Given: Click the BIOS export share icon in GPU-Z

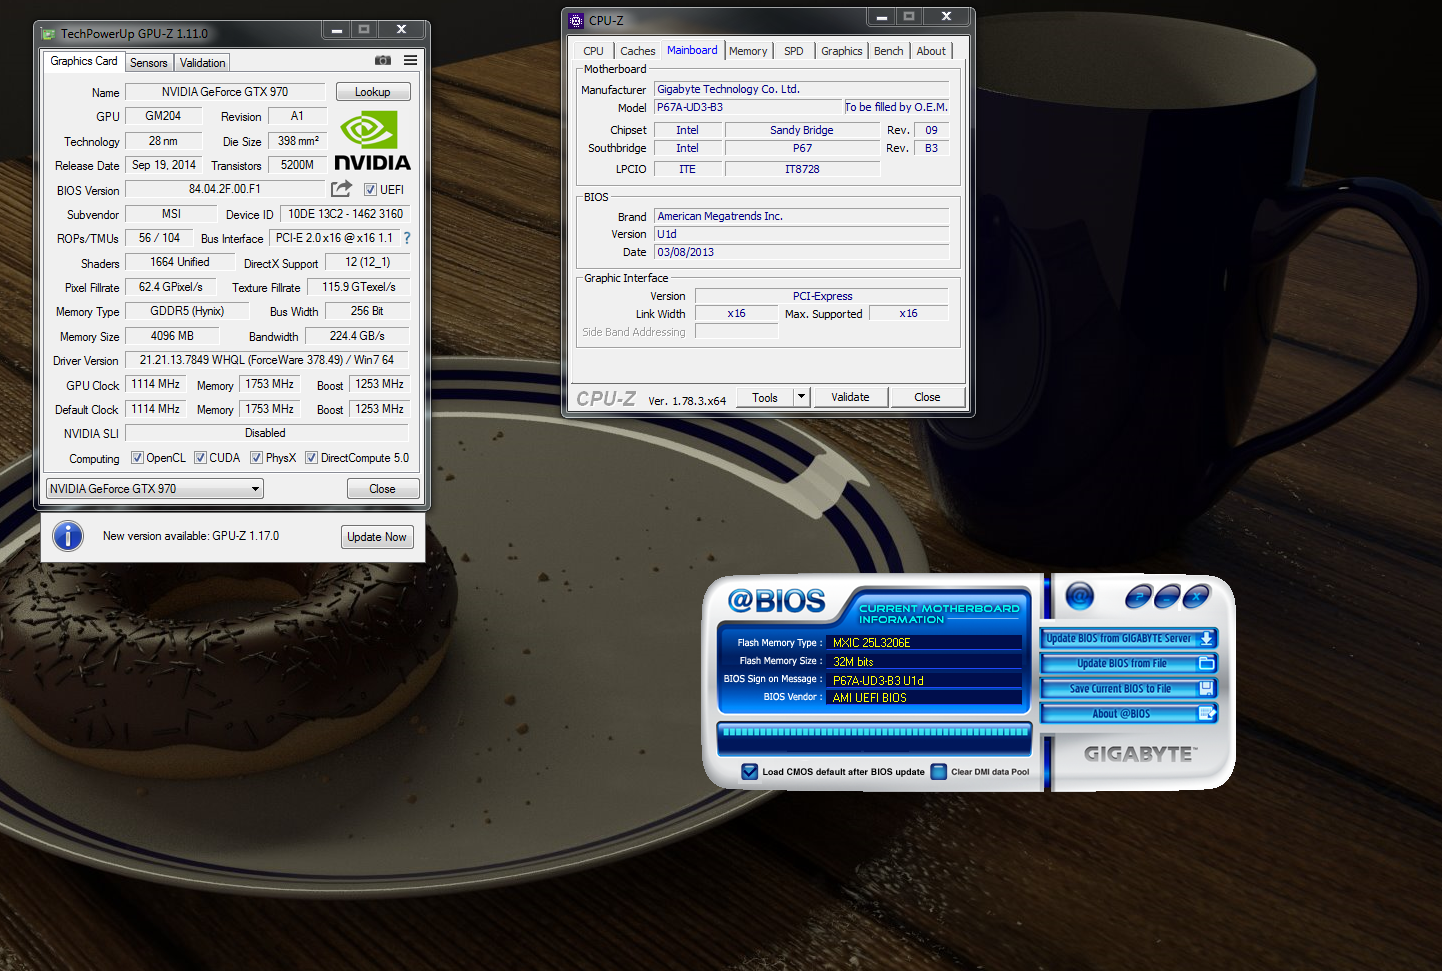Looking at the screenshot, I should coord(341,188).
